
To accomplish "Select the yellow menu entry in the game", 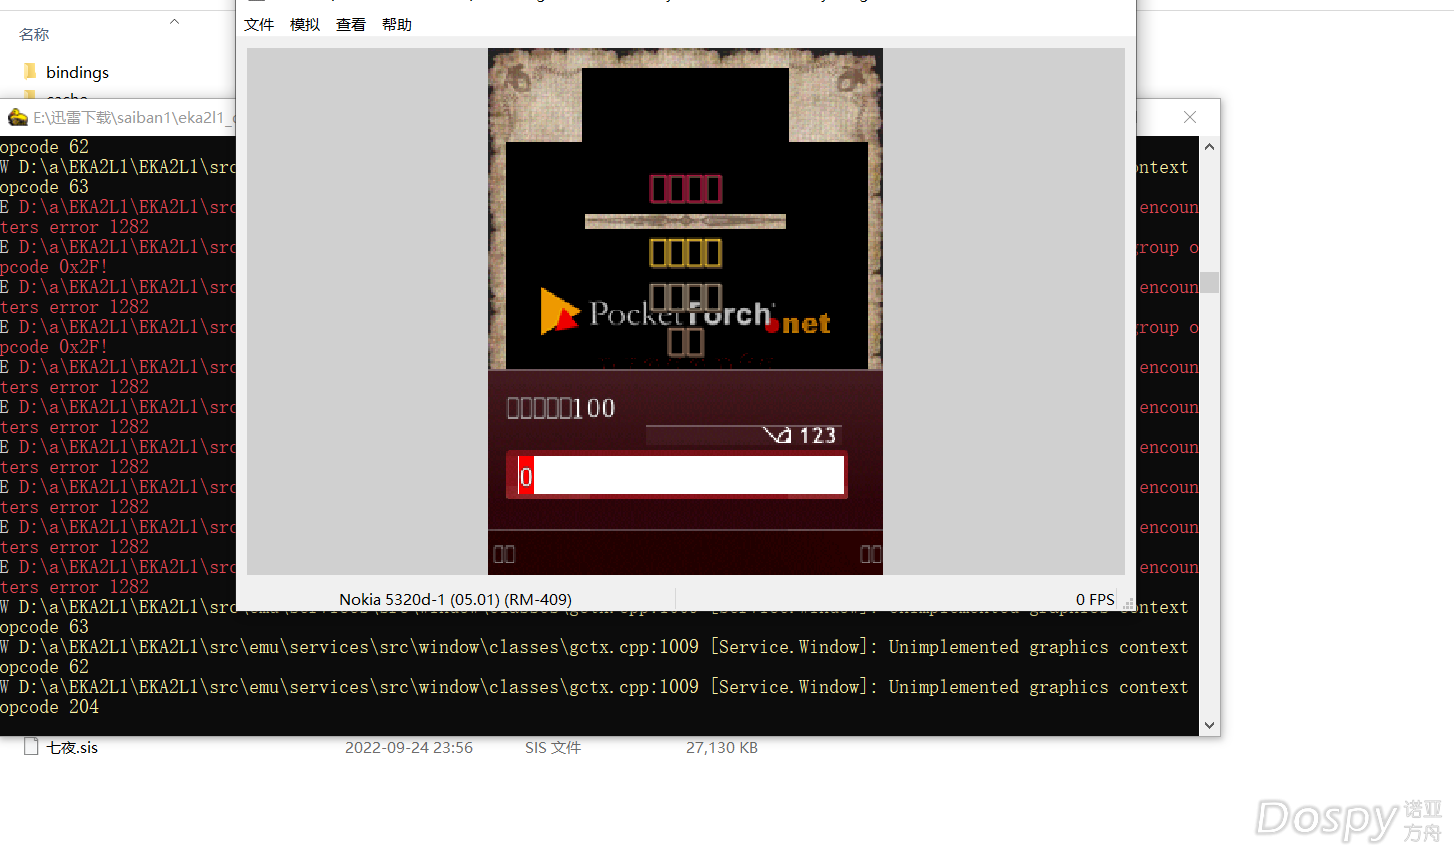I will pyautogui.click(x=686, y=253).
